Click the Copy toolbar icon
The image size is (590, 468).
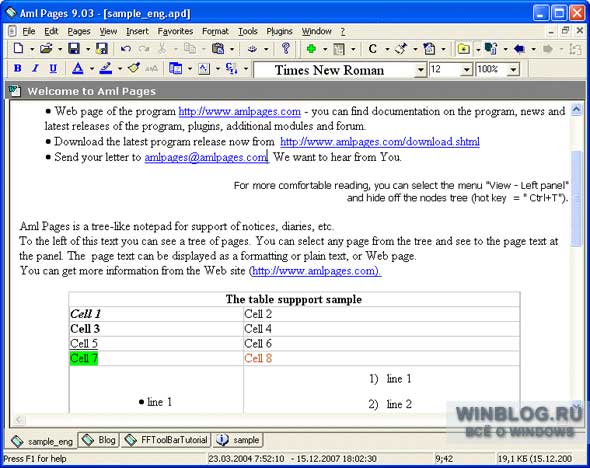[x=190, y=49]
